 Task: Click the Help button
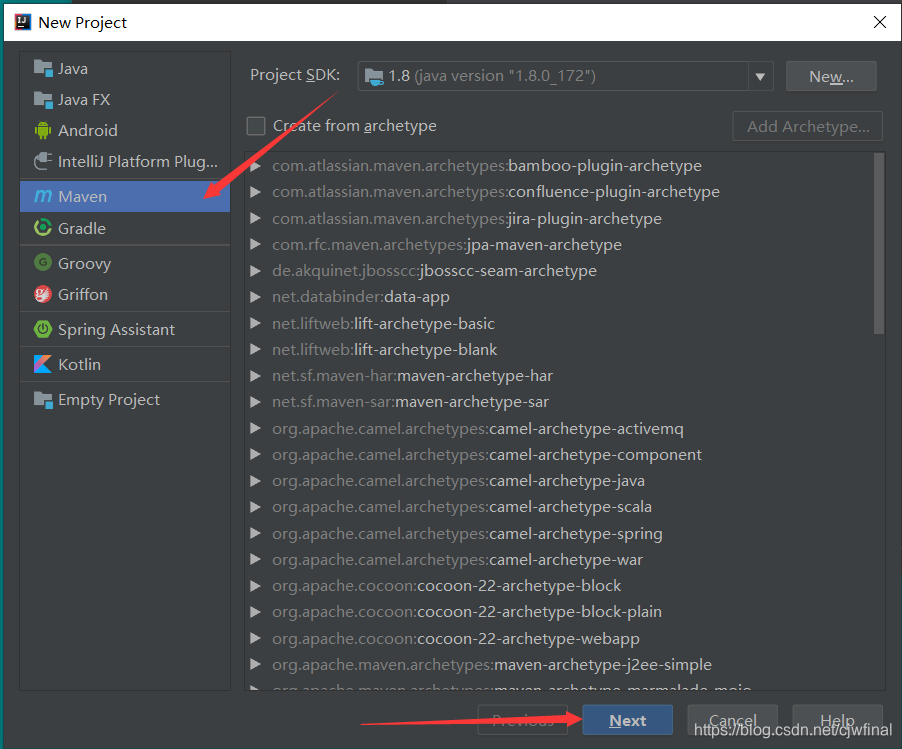(x=837, y=720)
